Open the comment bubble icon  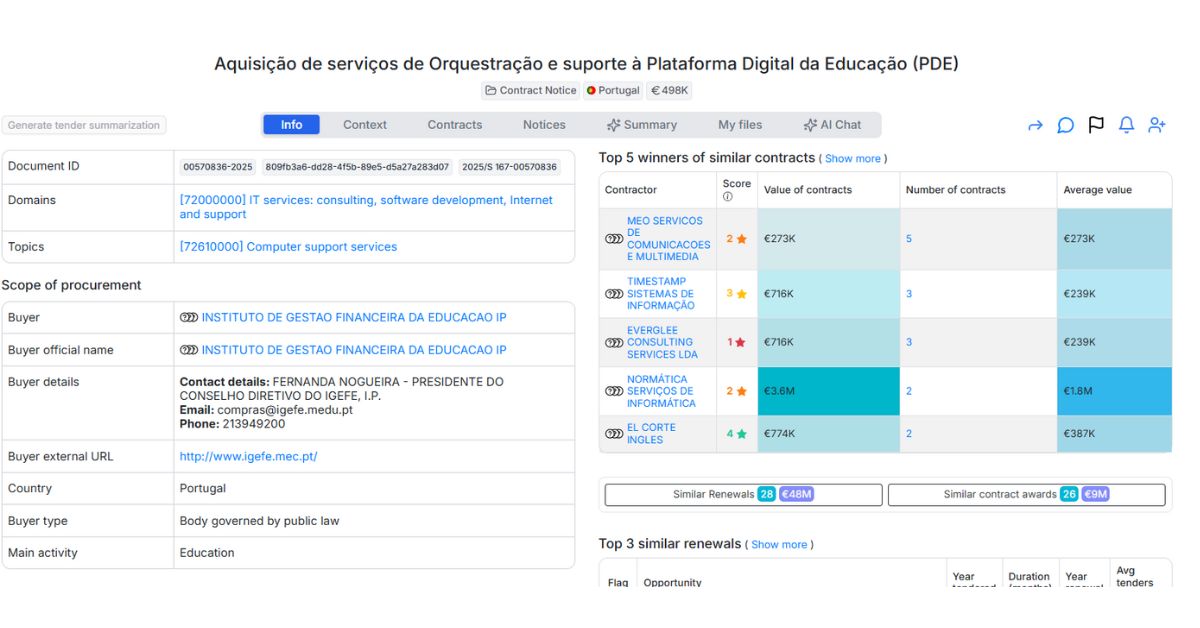coord(1066,125)
